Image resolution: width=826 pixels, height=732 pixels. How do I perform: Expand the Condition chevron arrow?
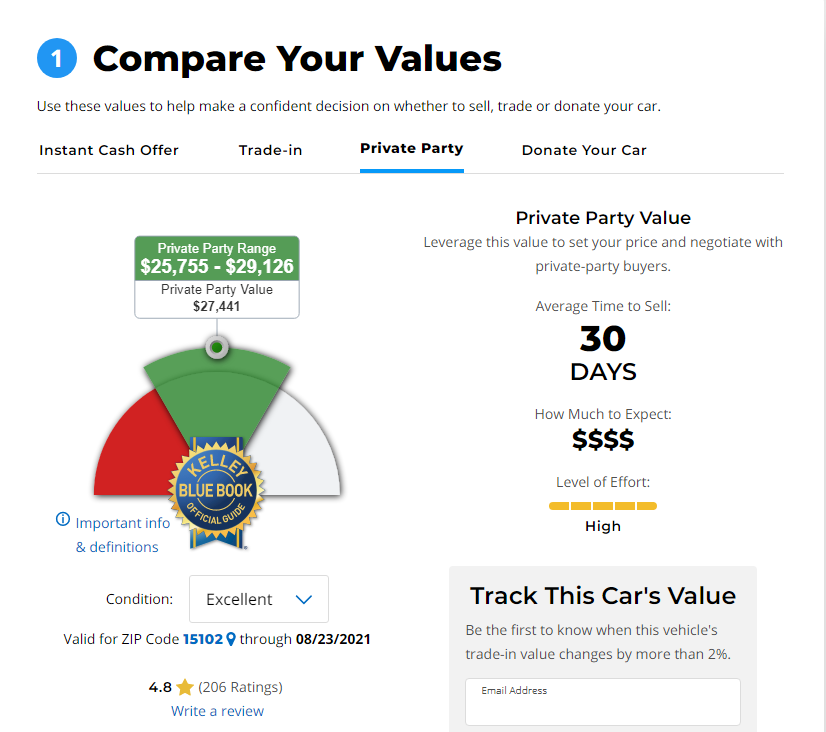coord(304,599)
